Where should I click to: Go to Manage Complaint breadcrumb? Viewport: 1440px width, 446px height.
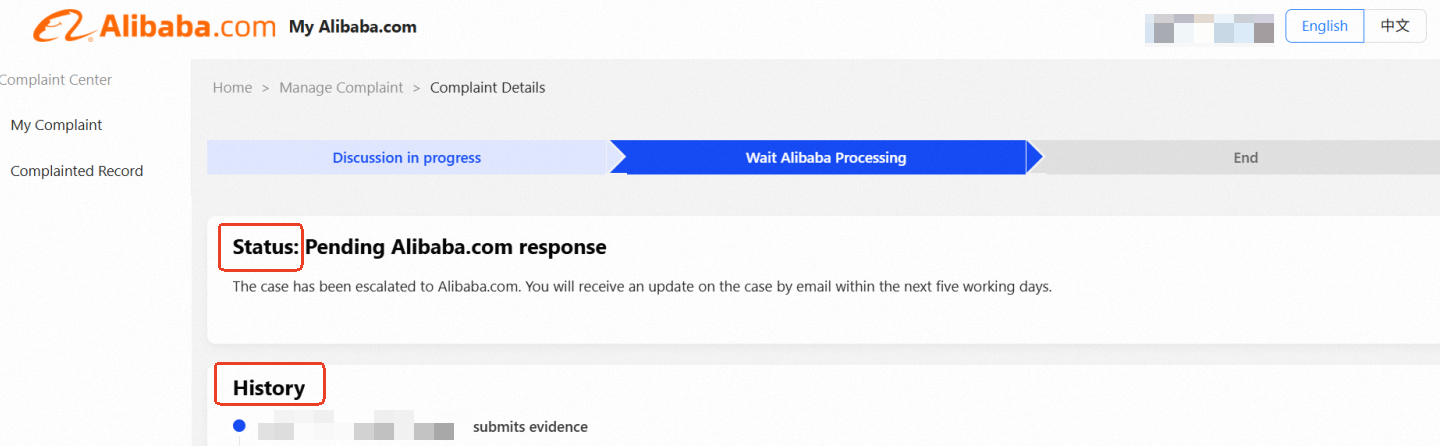tap(341, 88)
